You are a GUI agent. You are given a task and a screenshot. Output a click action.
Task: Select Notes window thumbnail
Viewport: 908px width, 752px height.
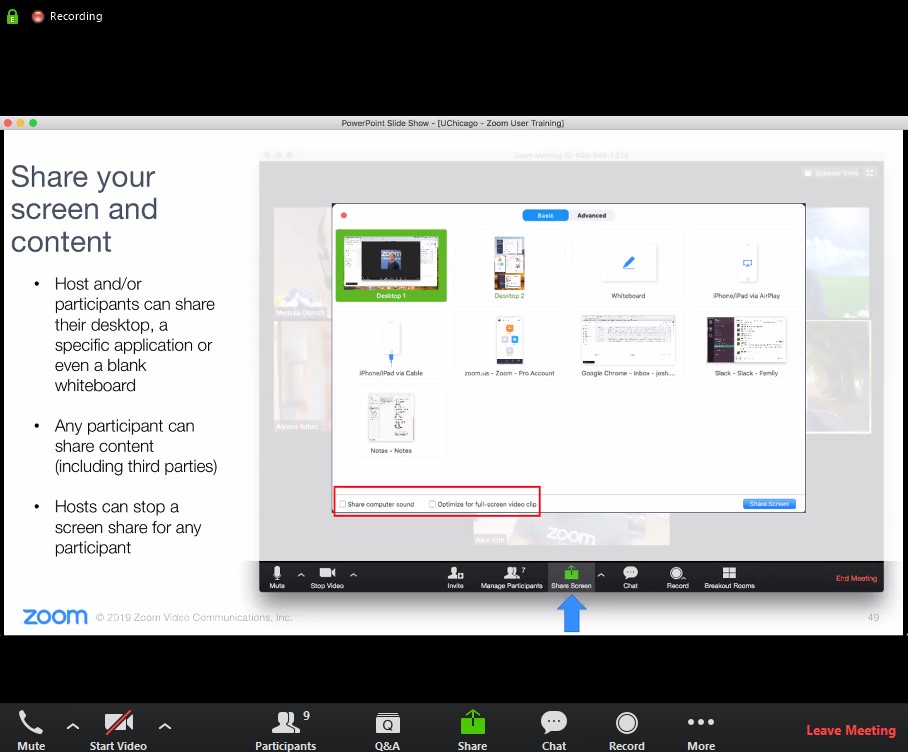click(391, 422)
